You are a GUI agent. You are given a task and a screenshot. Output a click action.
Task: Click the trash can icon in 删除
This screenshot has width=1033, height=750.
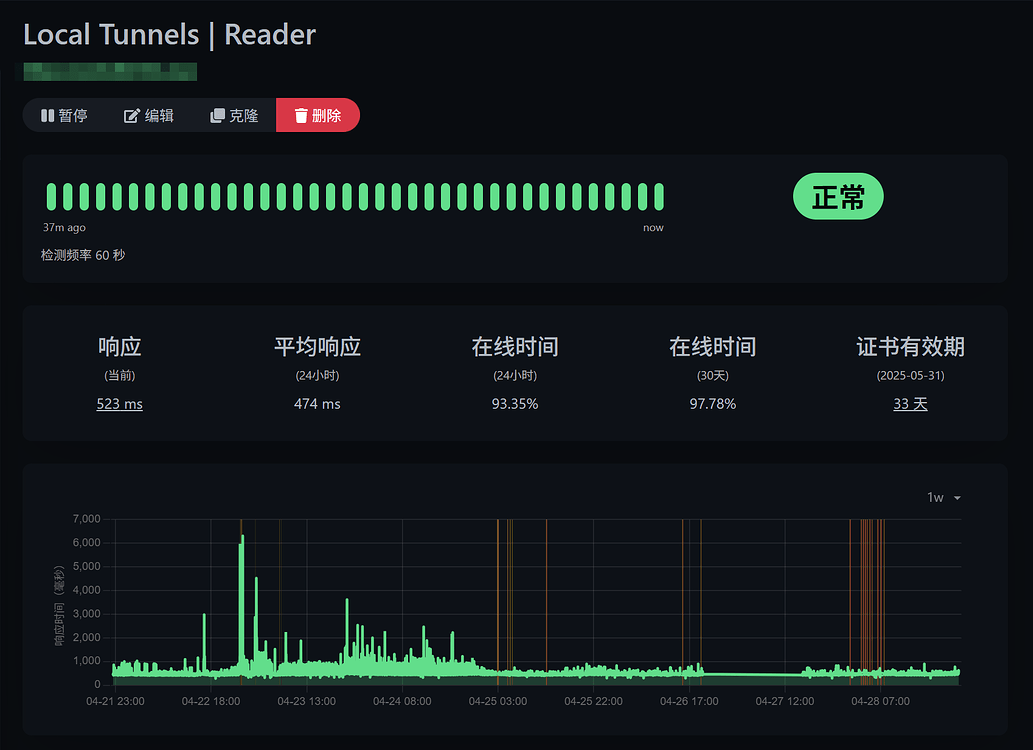(301, 116)
